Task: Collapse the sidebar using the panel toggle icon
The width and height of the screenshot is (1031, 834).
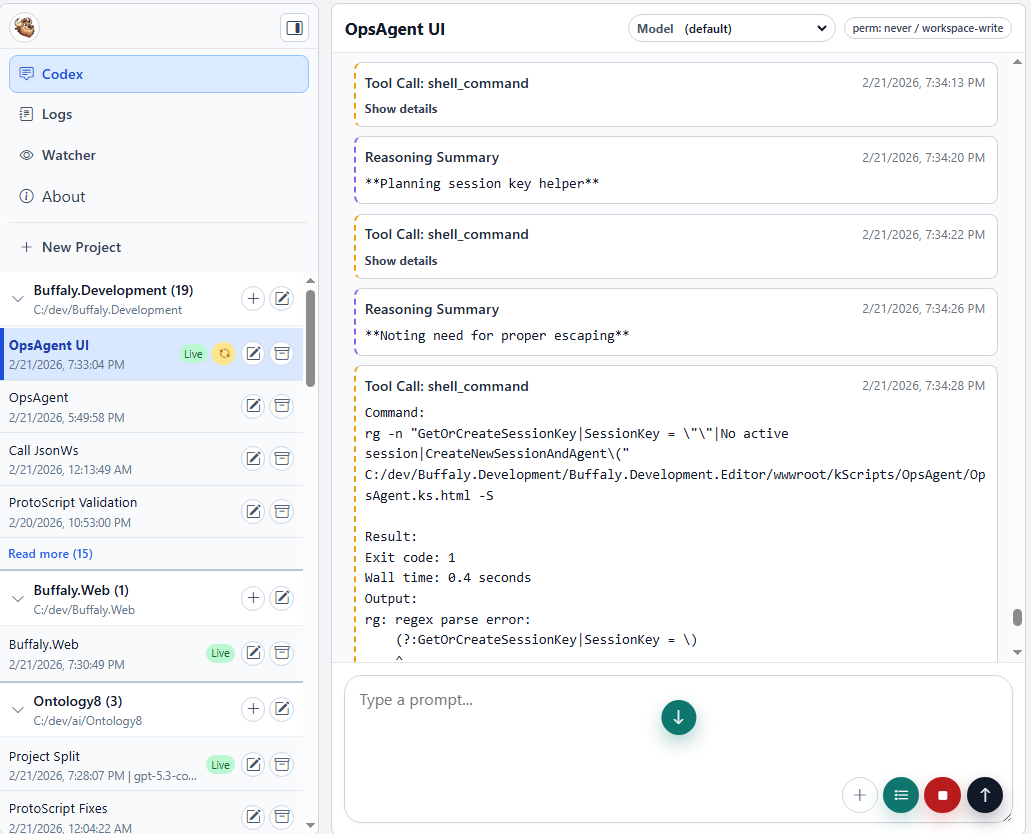Action: click(293, 28)
